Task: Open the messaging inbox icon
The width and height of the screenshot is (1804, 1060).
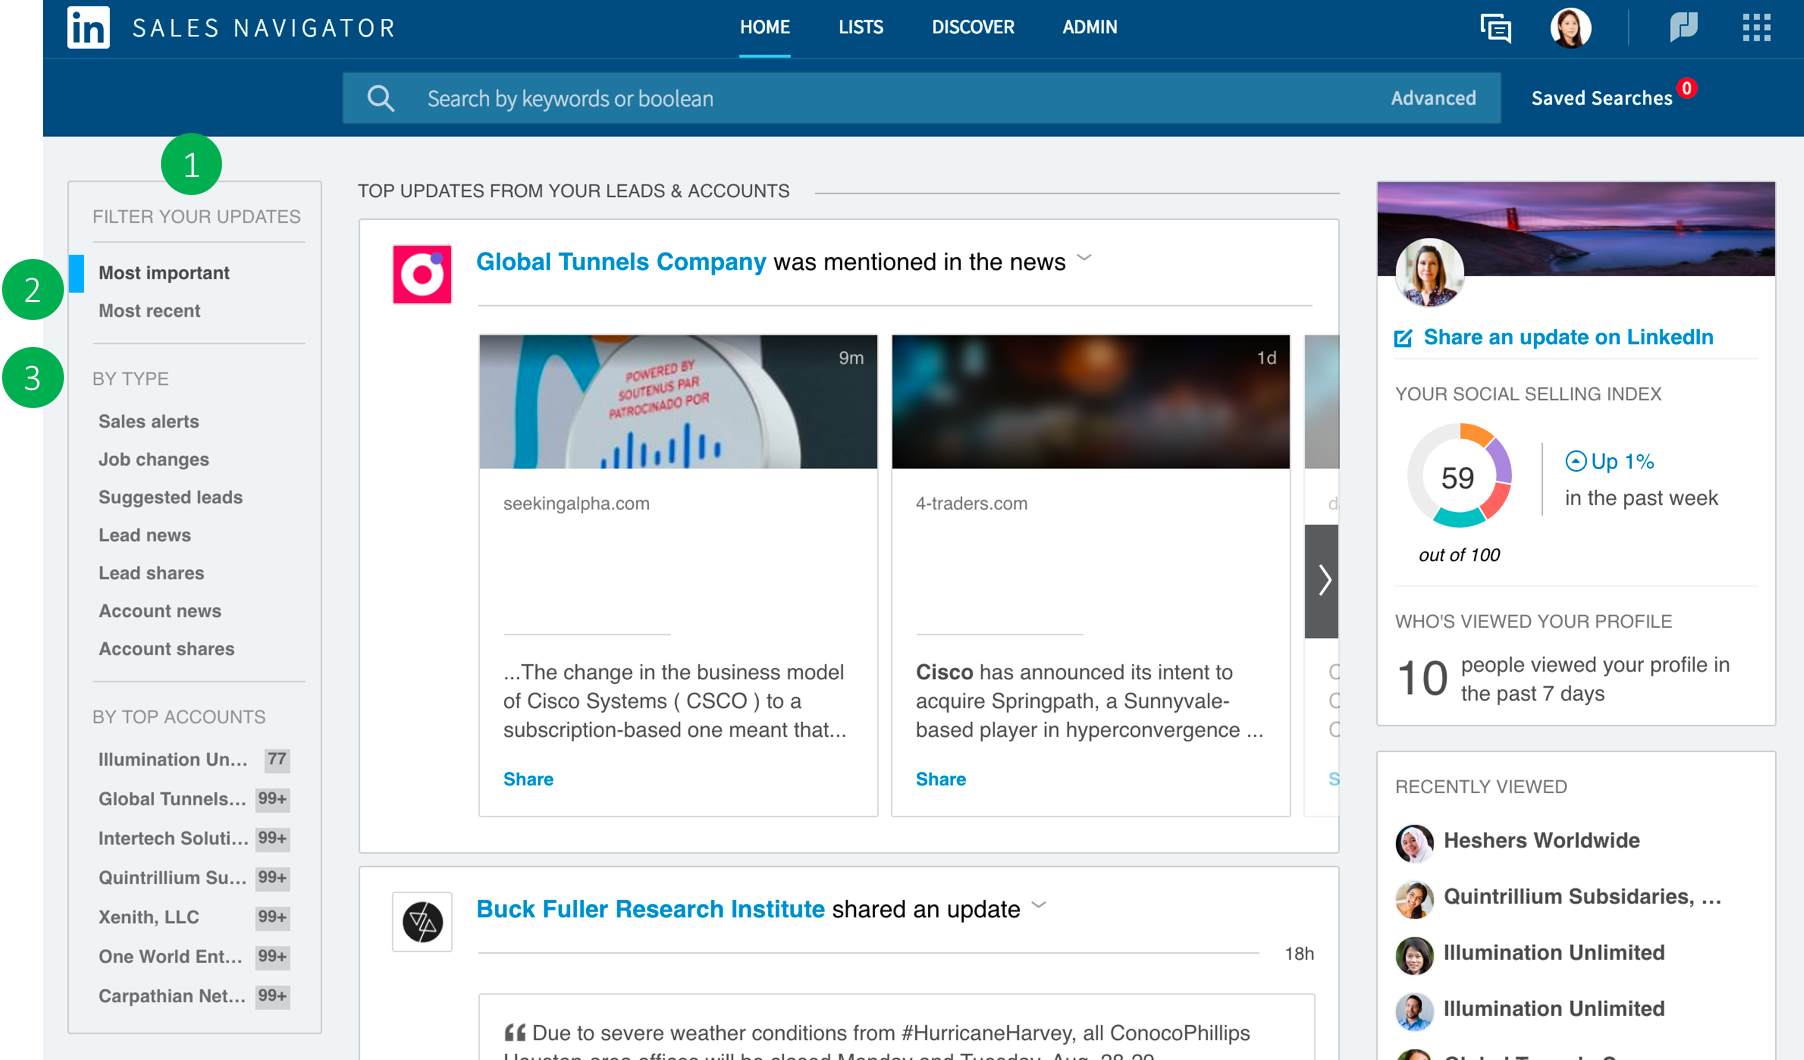Action: pyautogui.click(x=1495, y=28)
